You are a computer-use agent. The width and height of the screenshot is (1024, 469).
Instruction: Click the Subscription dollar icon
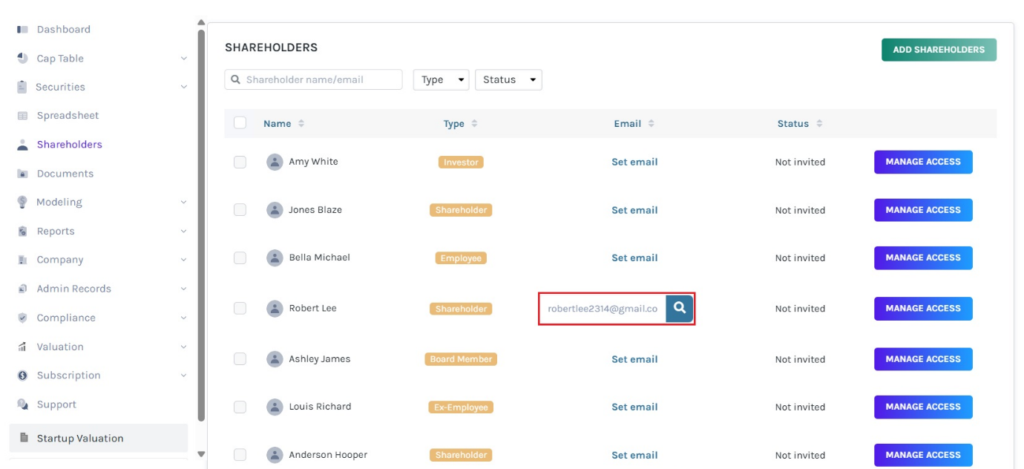coord(23,376)
